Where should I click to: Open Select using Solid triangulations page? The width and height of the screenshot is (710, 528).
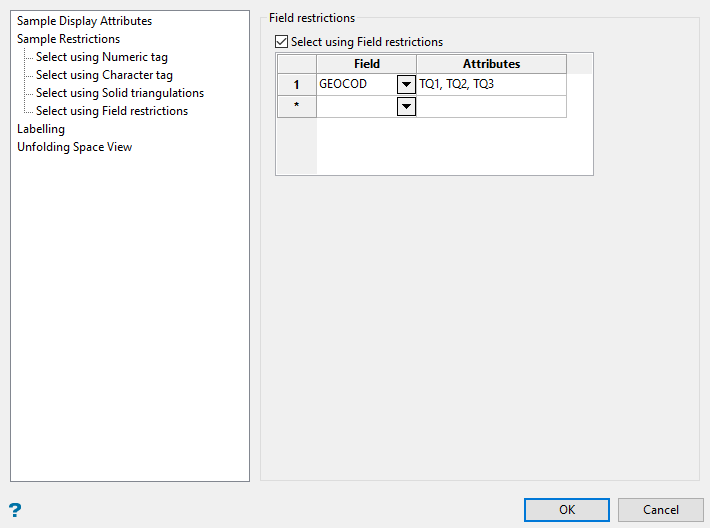119,93
